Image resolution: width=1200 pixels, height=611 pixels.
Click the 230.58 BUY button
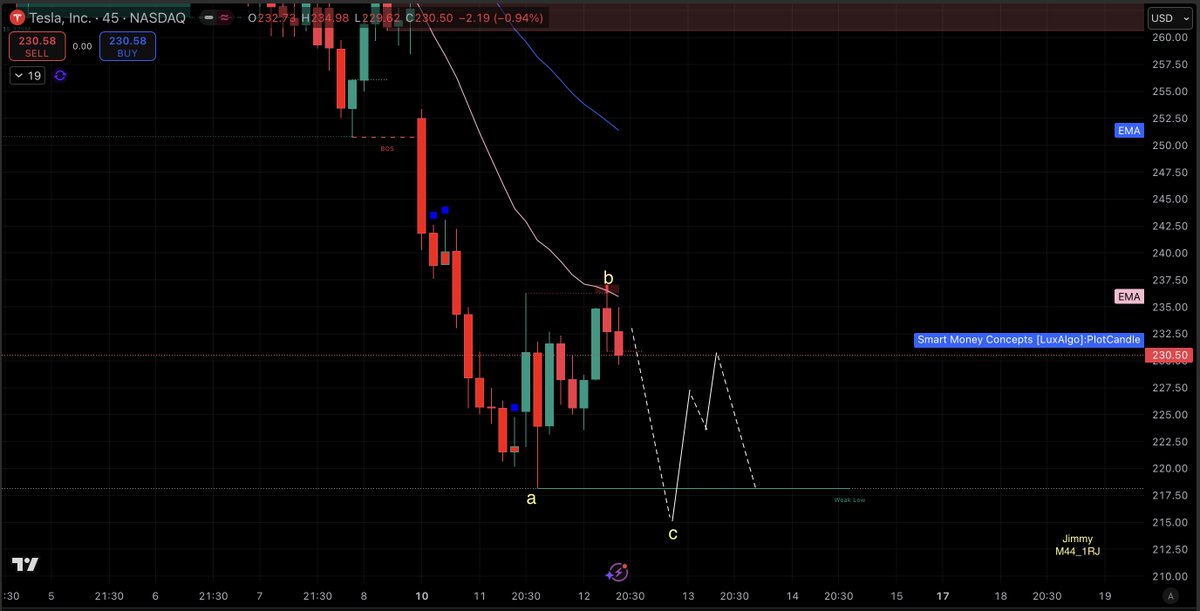click(127, 46)
